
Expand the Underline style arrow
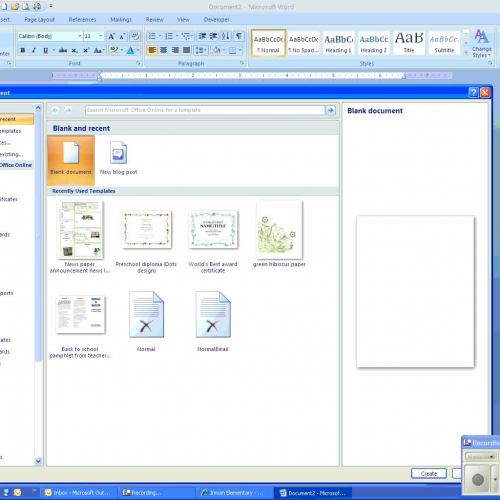click(x=53, y=50)
